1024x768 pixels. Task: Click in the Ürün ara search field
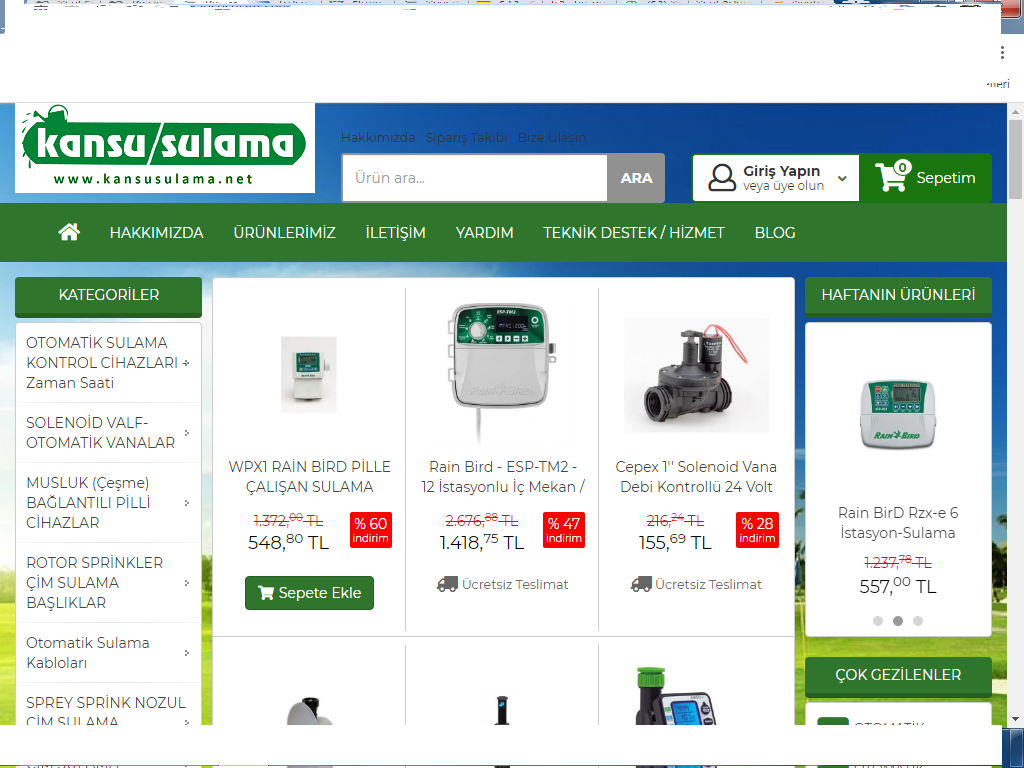point(475,178)
